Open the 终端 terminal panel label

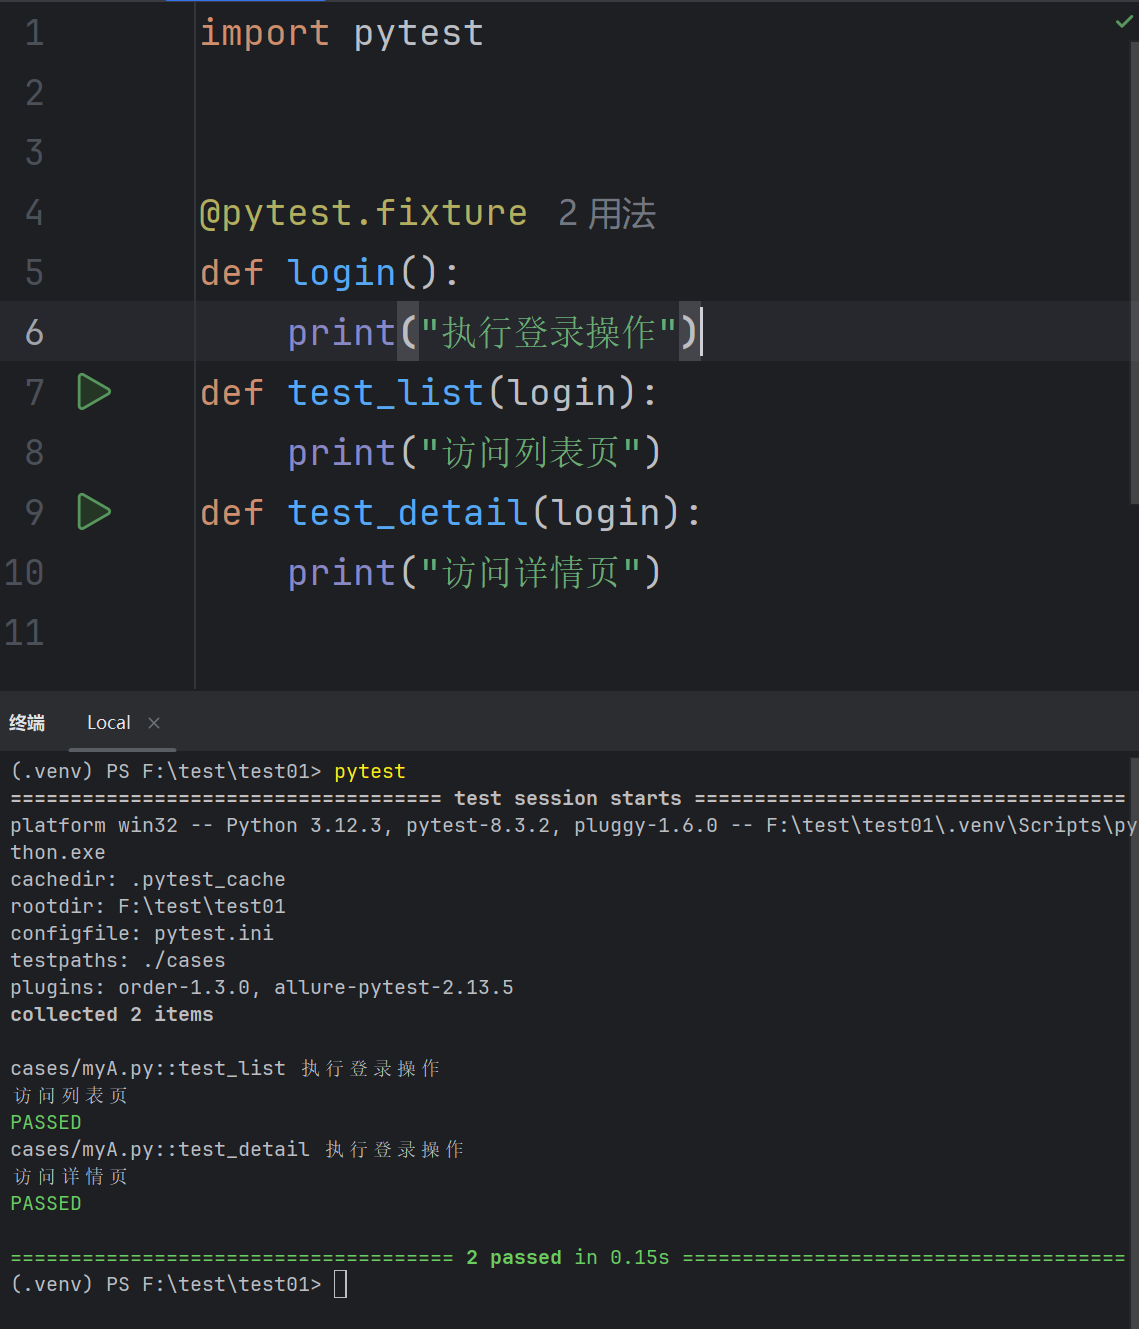point(27,723)
